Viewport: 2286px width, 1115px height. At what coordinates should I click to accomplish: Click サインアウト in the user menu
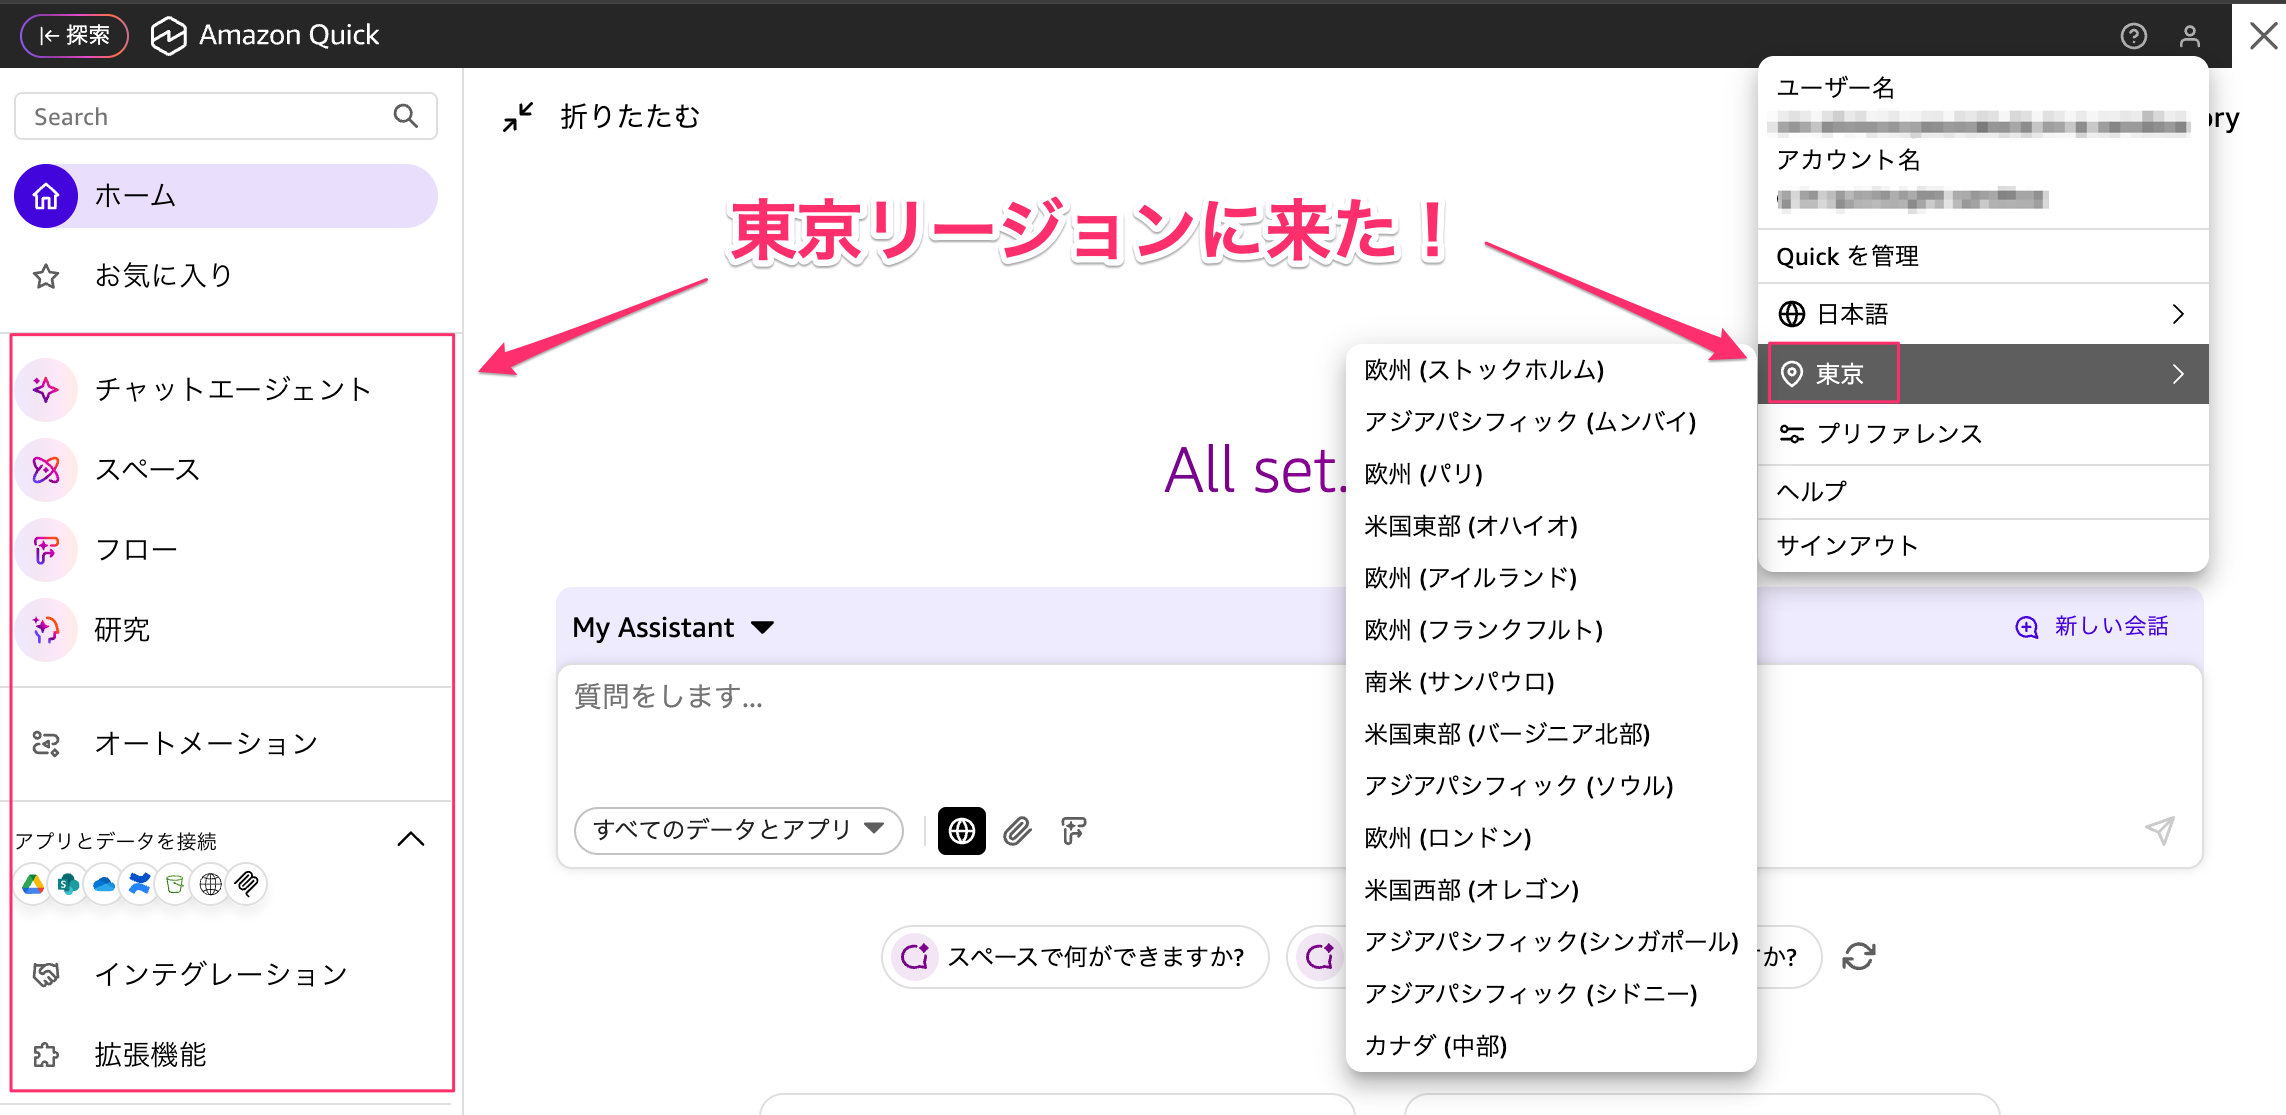point(1846,545)
